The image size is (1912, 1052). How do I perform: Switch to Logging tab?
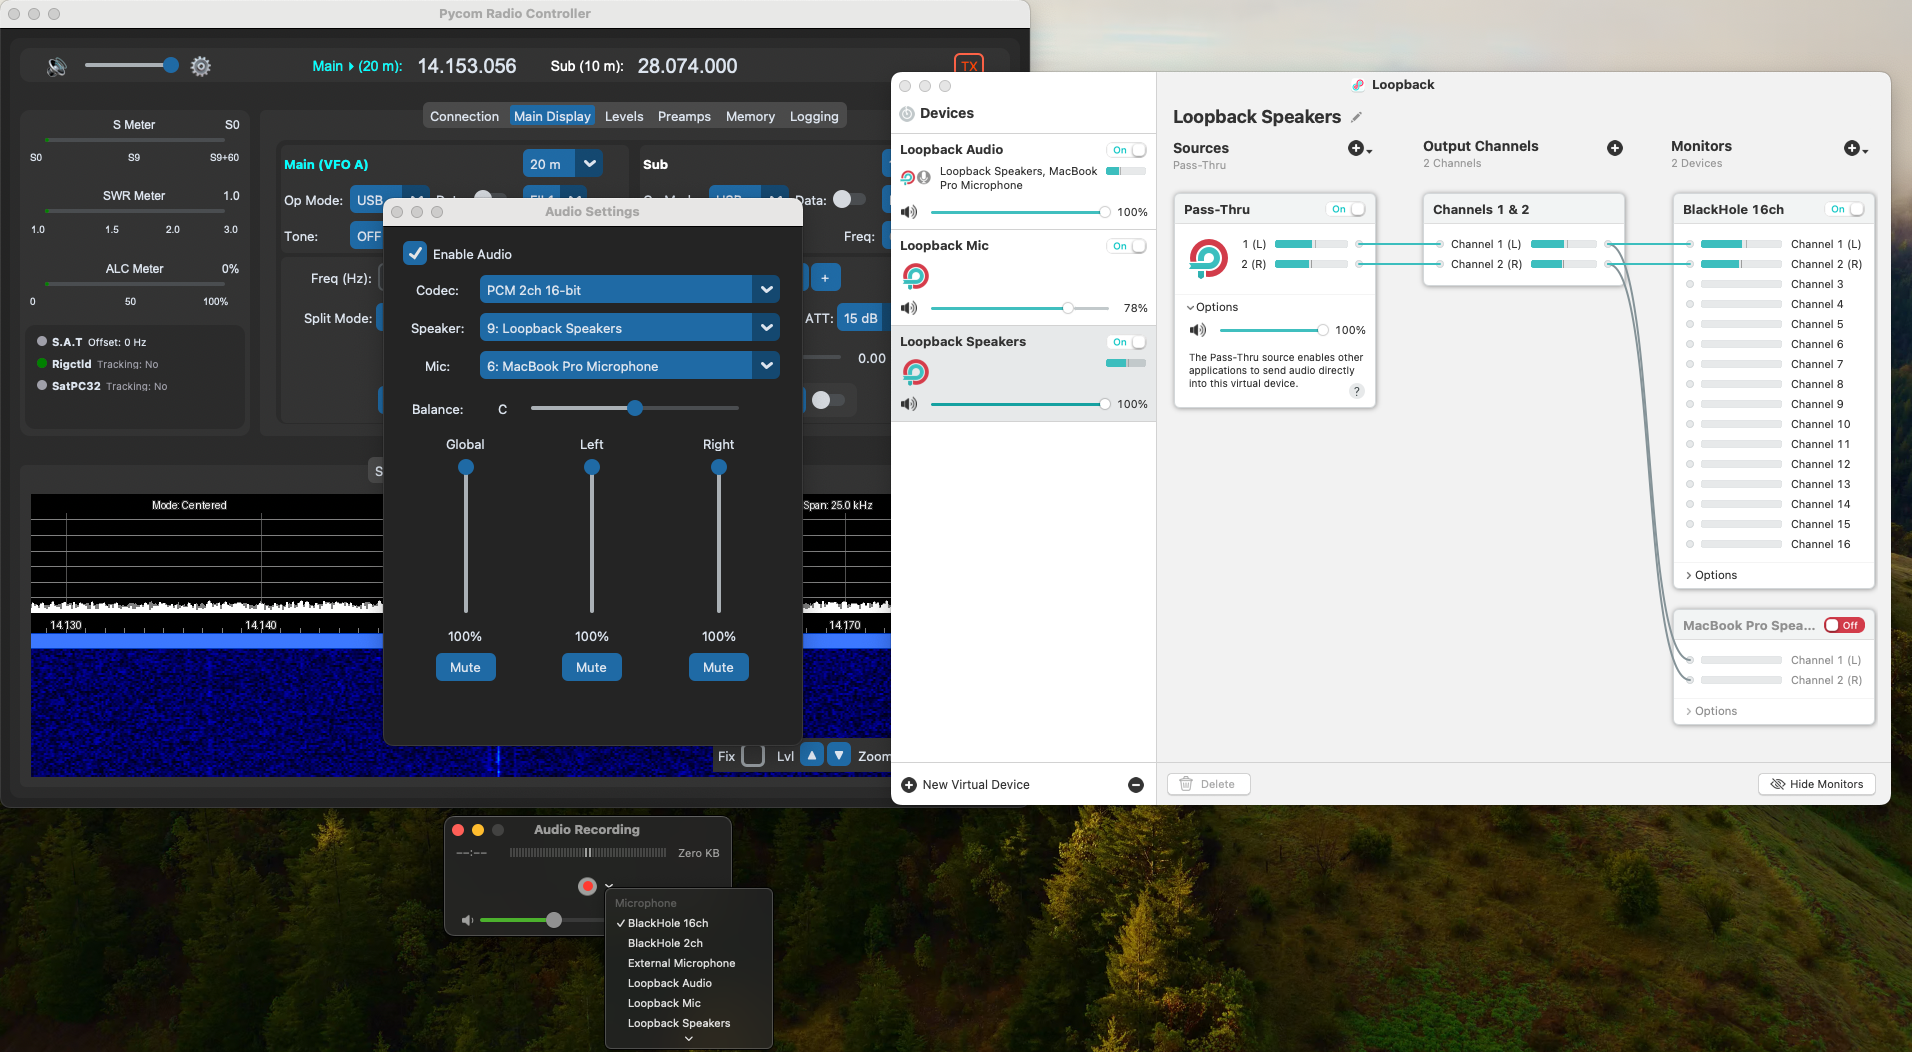pyautogui.click(x=814, y=116)
